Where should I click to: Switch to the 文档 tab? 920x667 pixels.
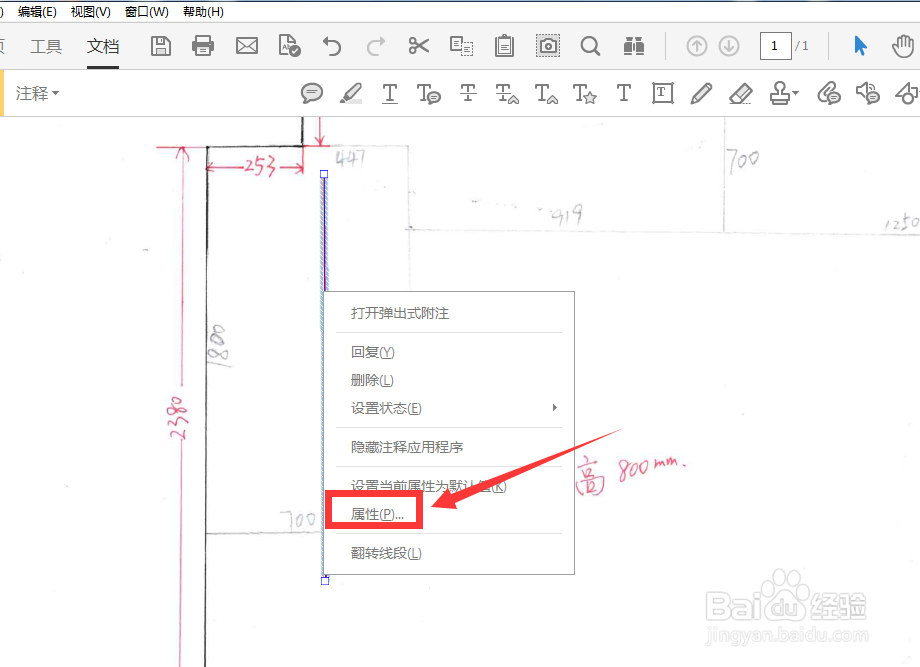point(103,46)
